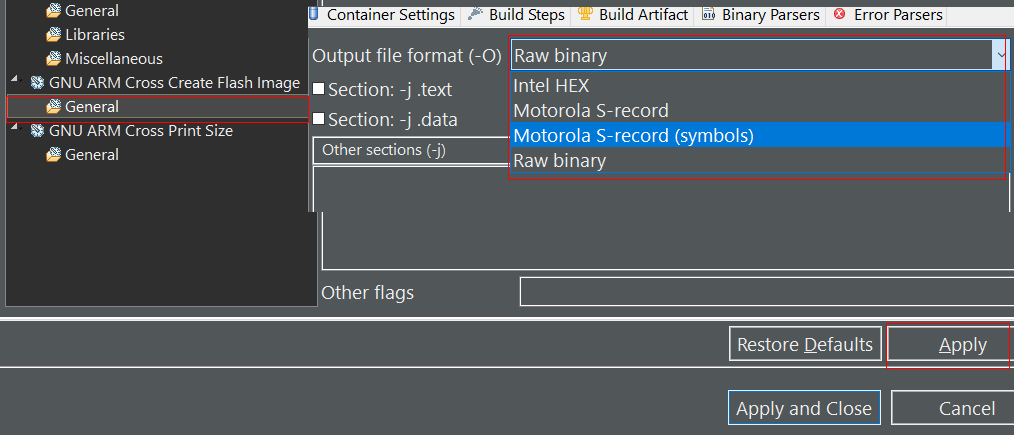Click the Build Artifact trophy icon
The image size is (1014, 435).
tap(585, 14)
